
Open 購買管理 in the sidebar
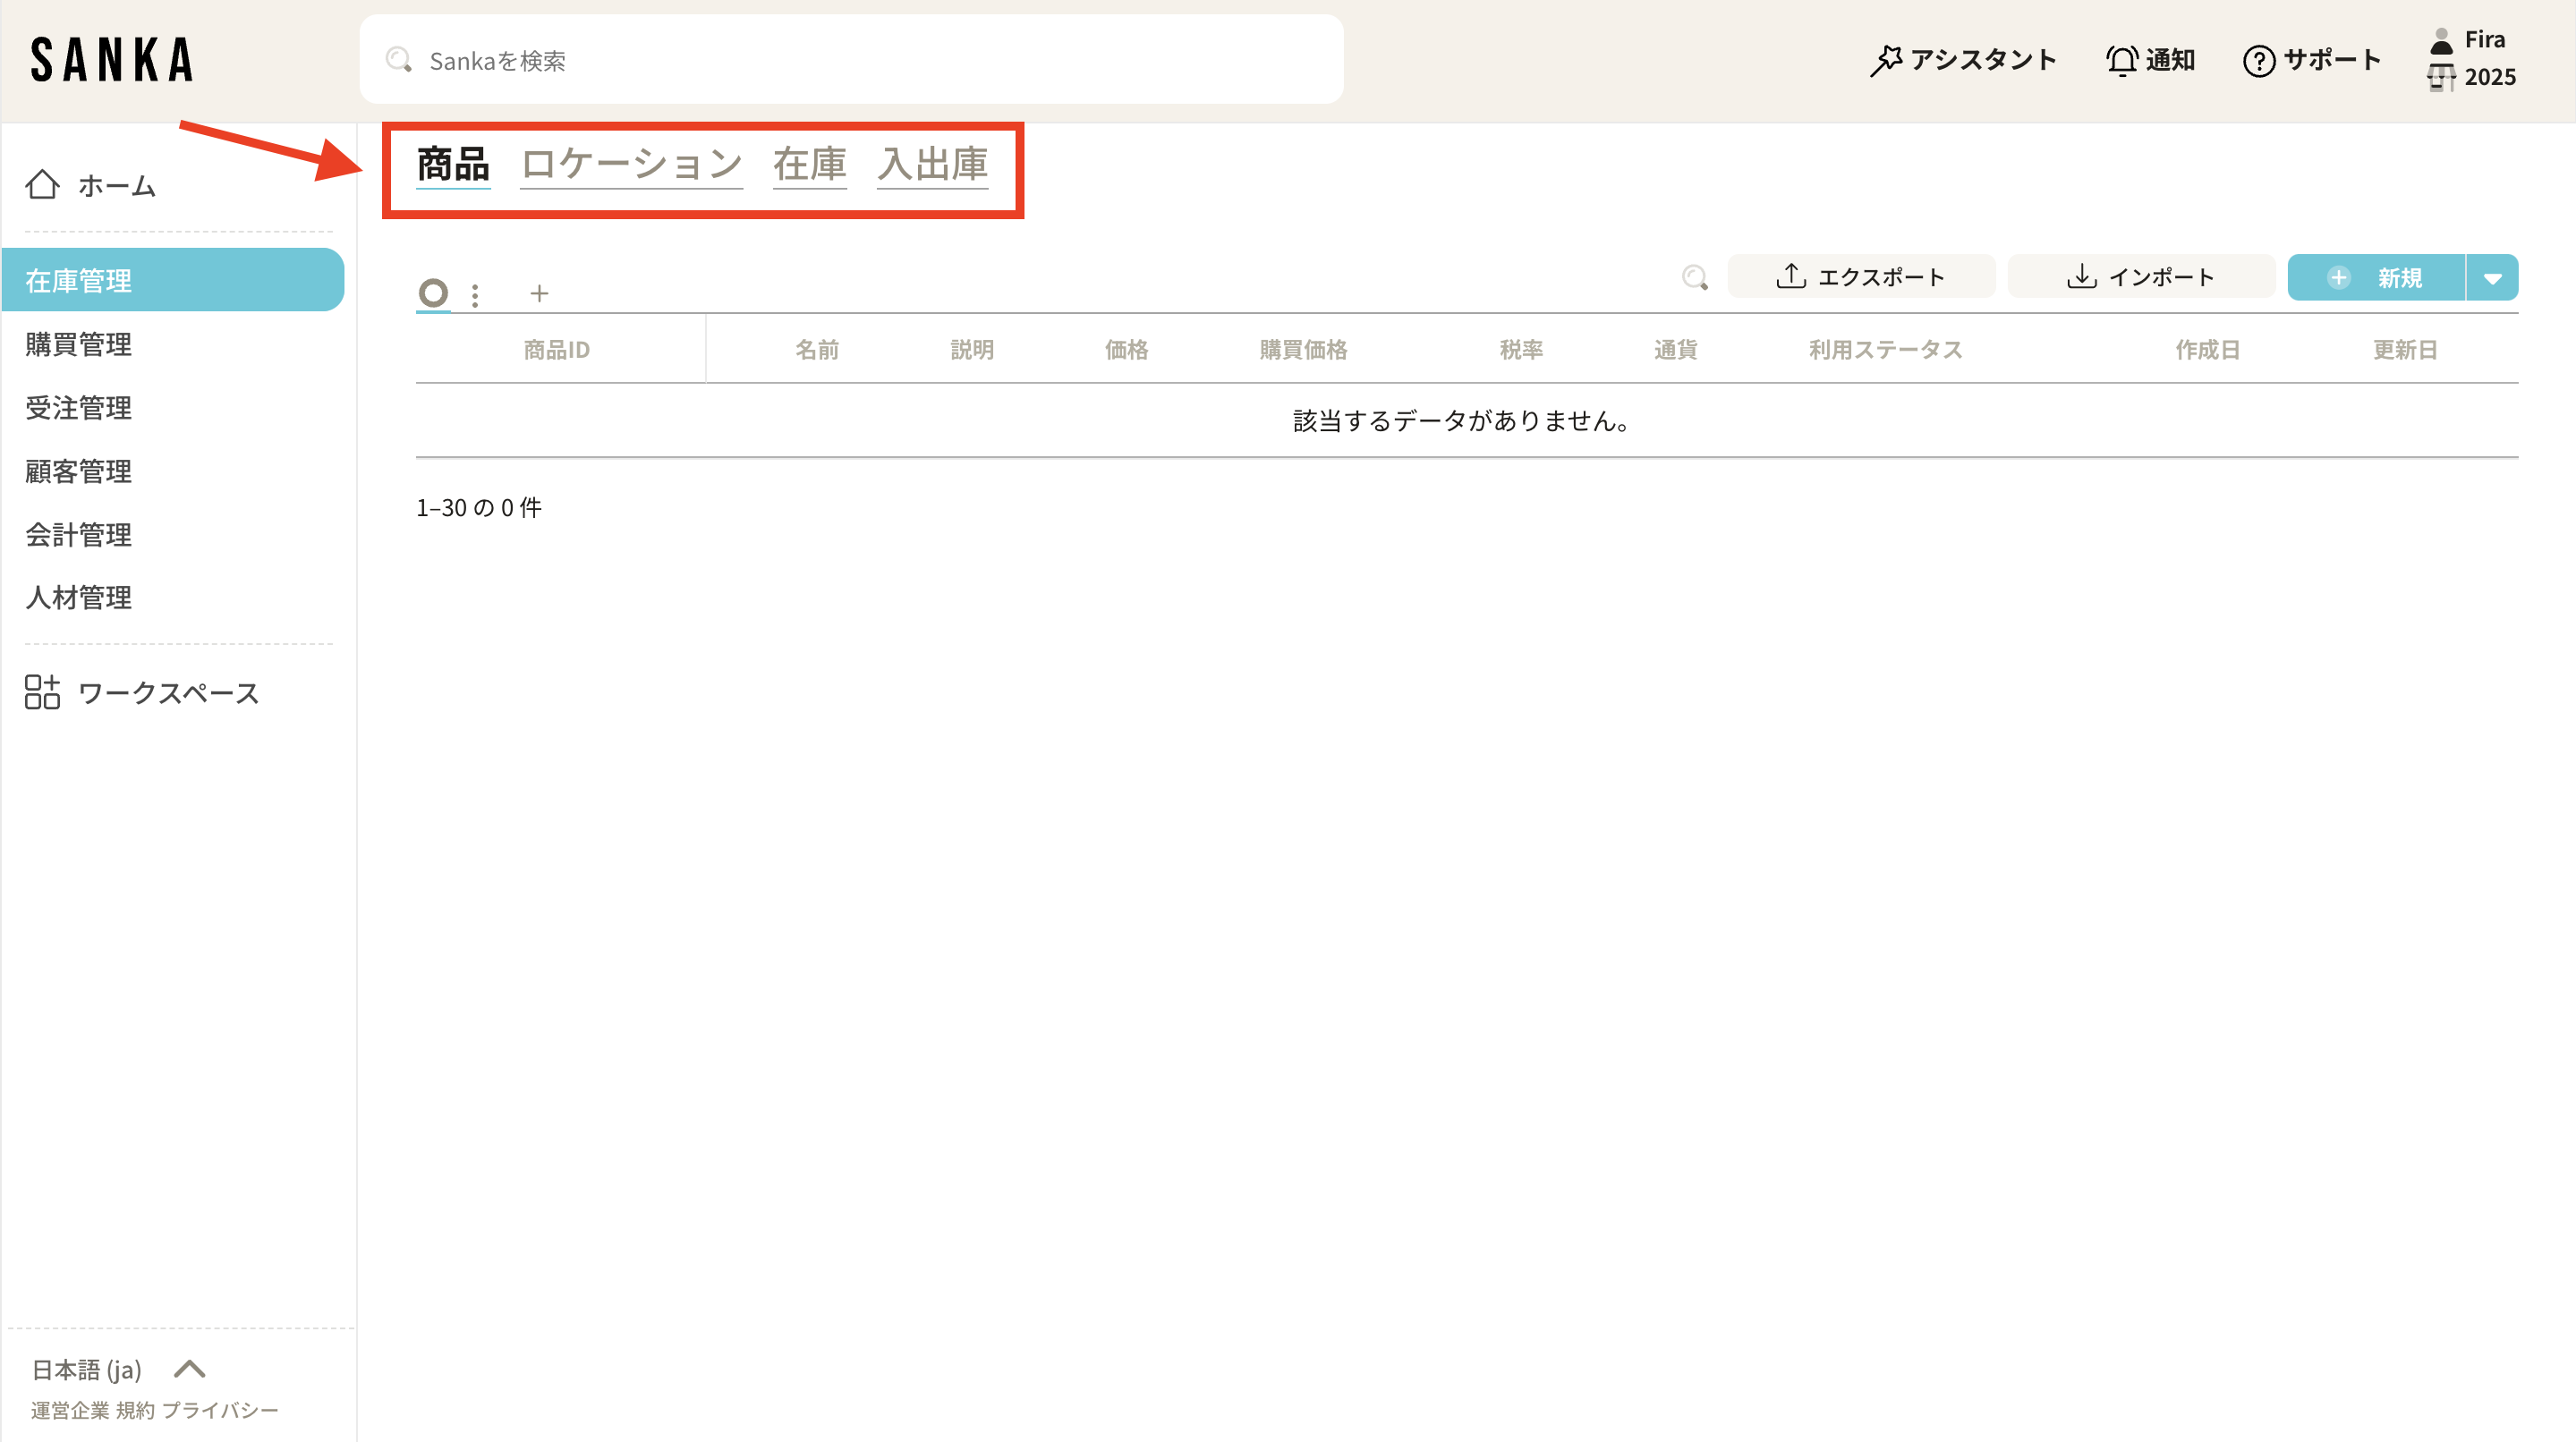coord(78,344)
